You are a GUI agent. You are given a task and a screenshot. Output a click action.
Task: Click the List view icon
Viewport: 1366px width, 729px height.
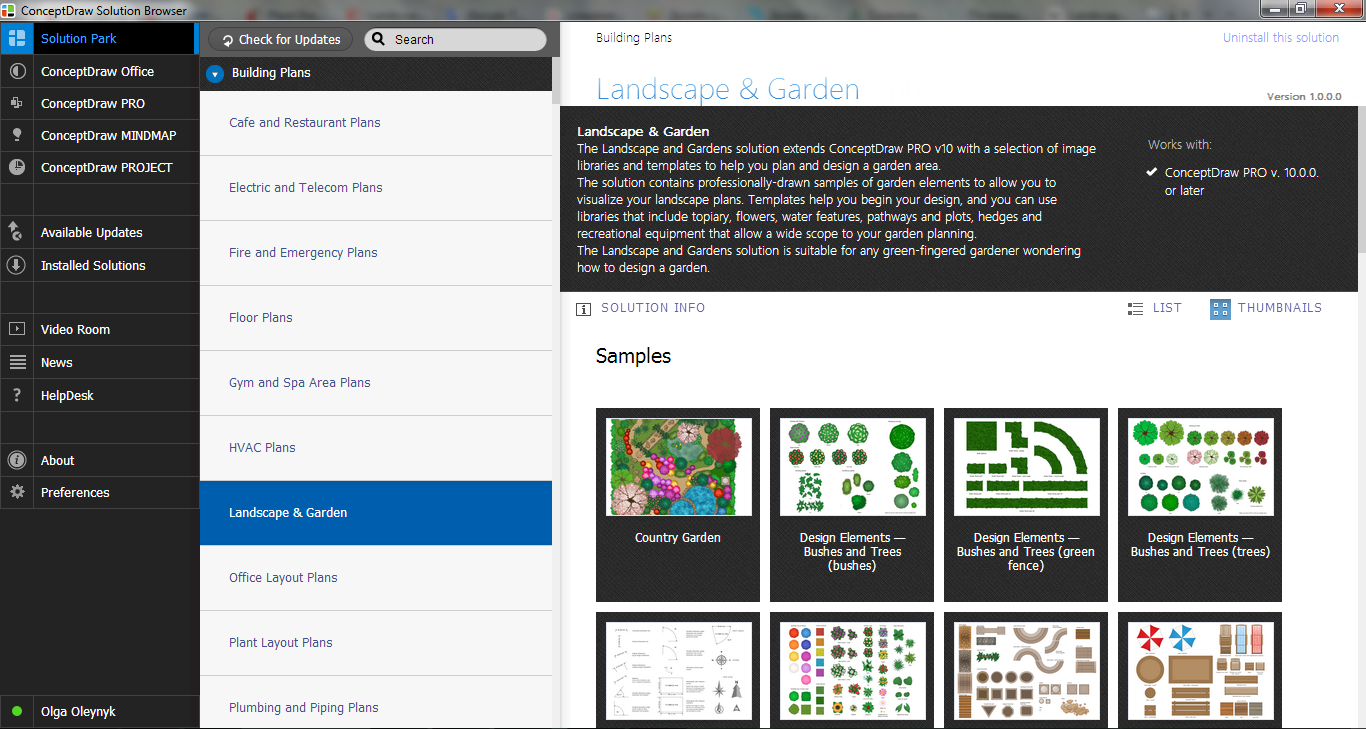tap(1135, 309)
